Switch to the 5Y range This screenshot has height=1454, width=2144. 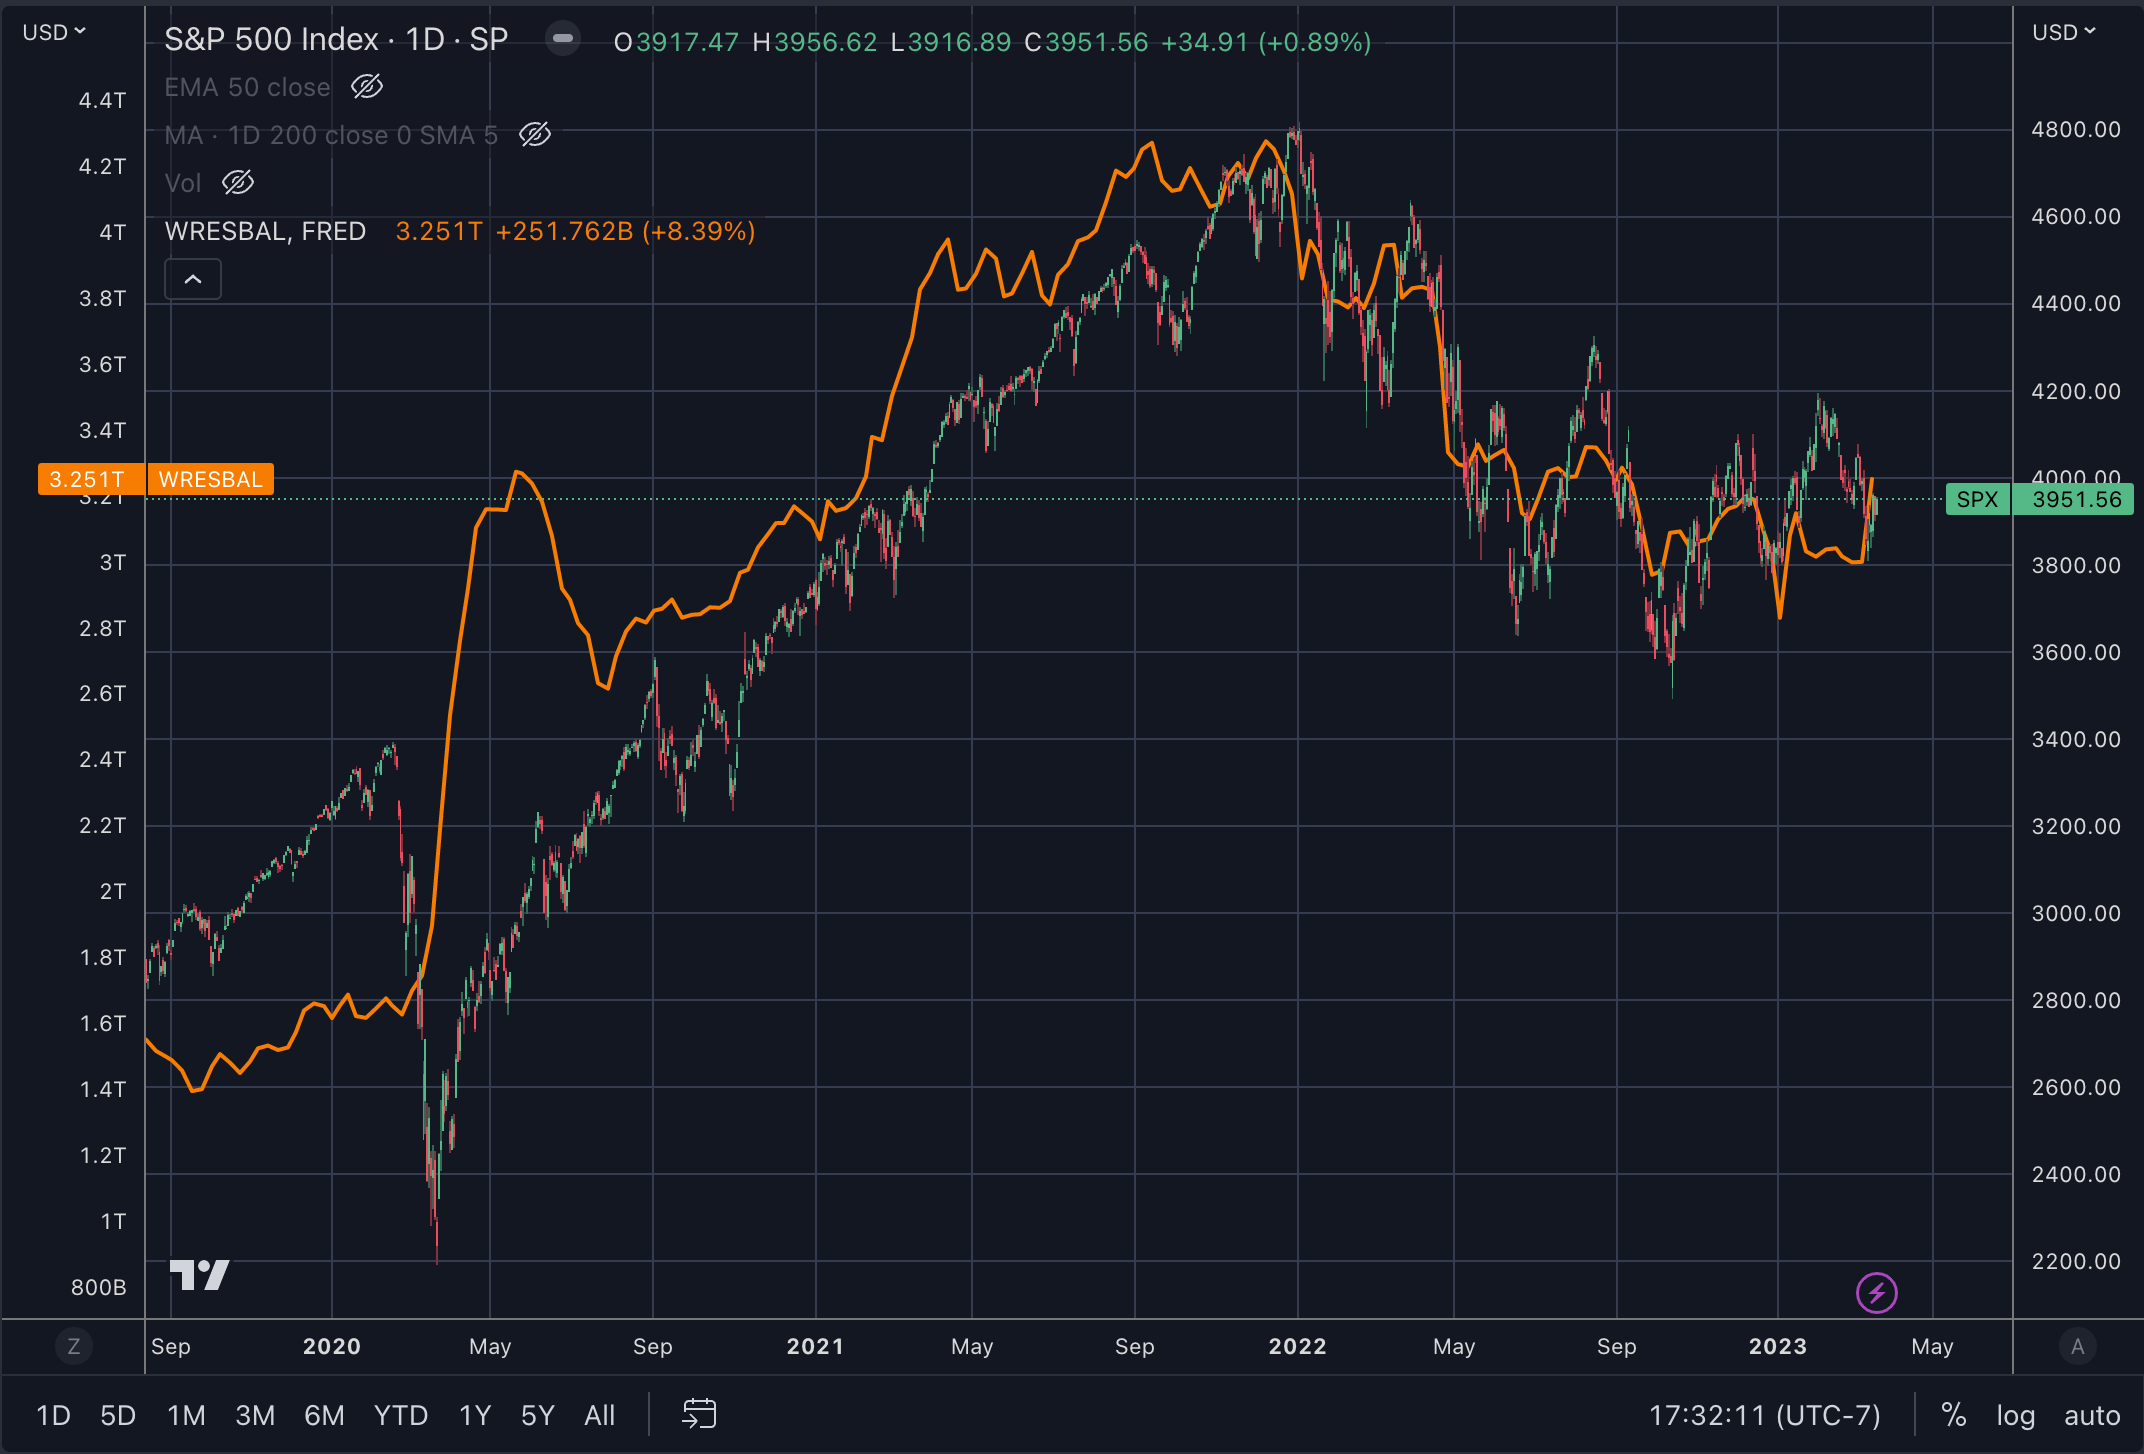[537, 1415]
